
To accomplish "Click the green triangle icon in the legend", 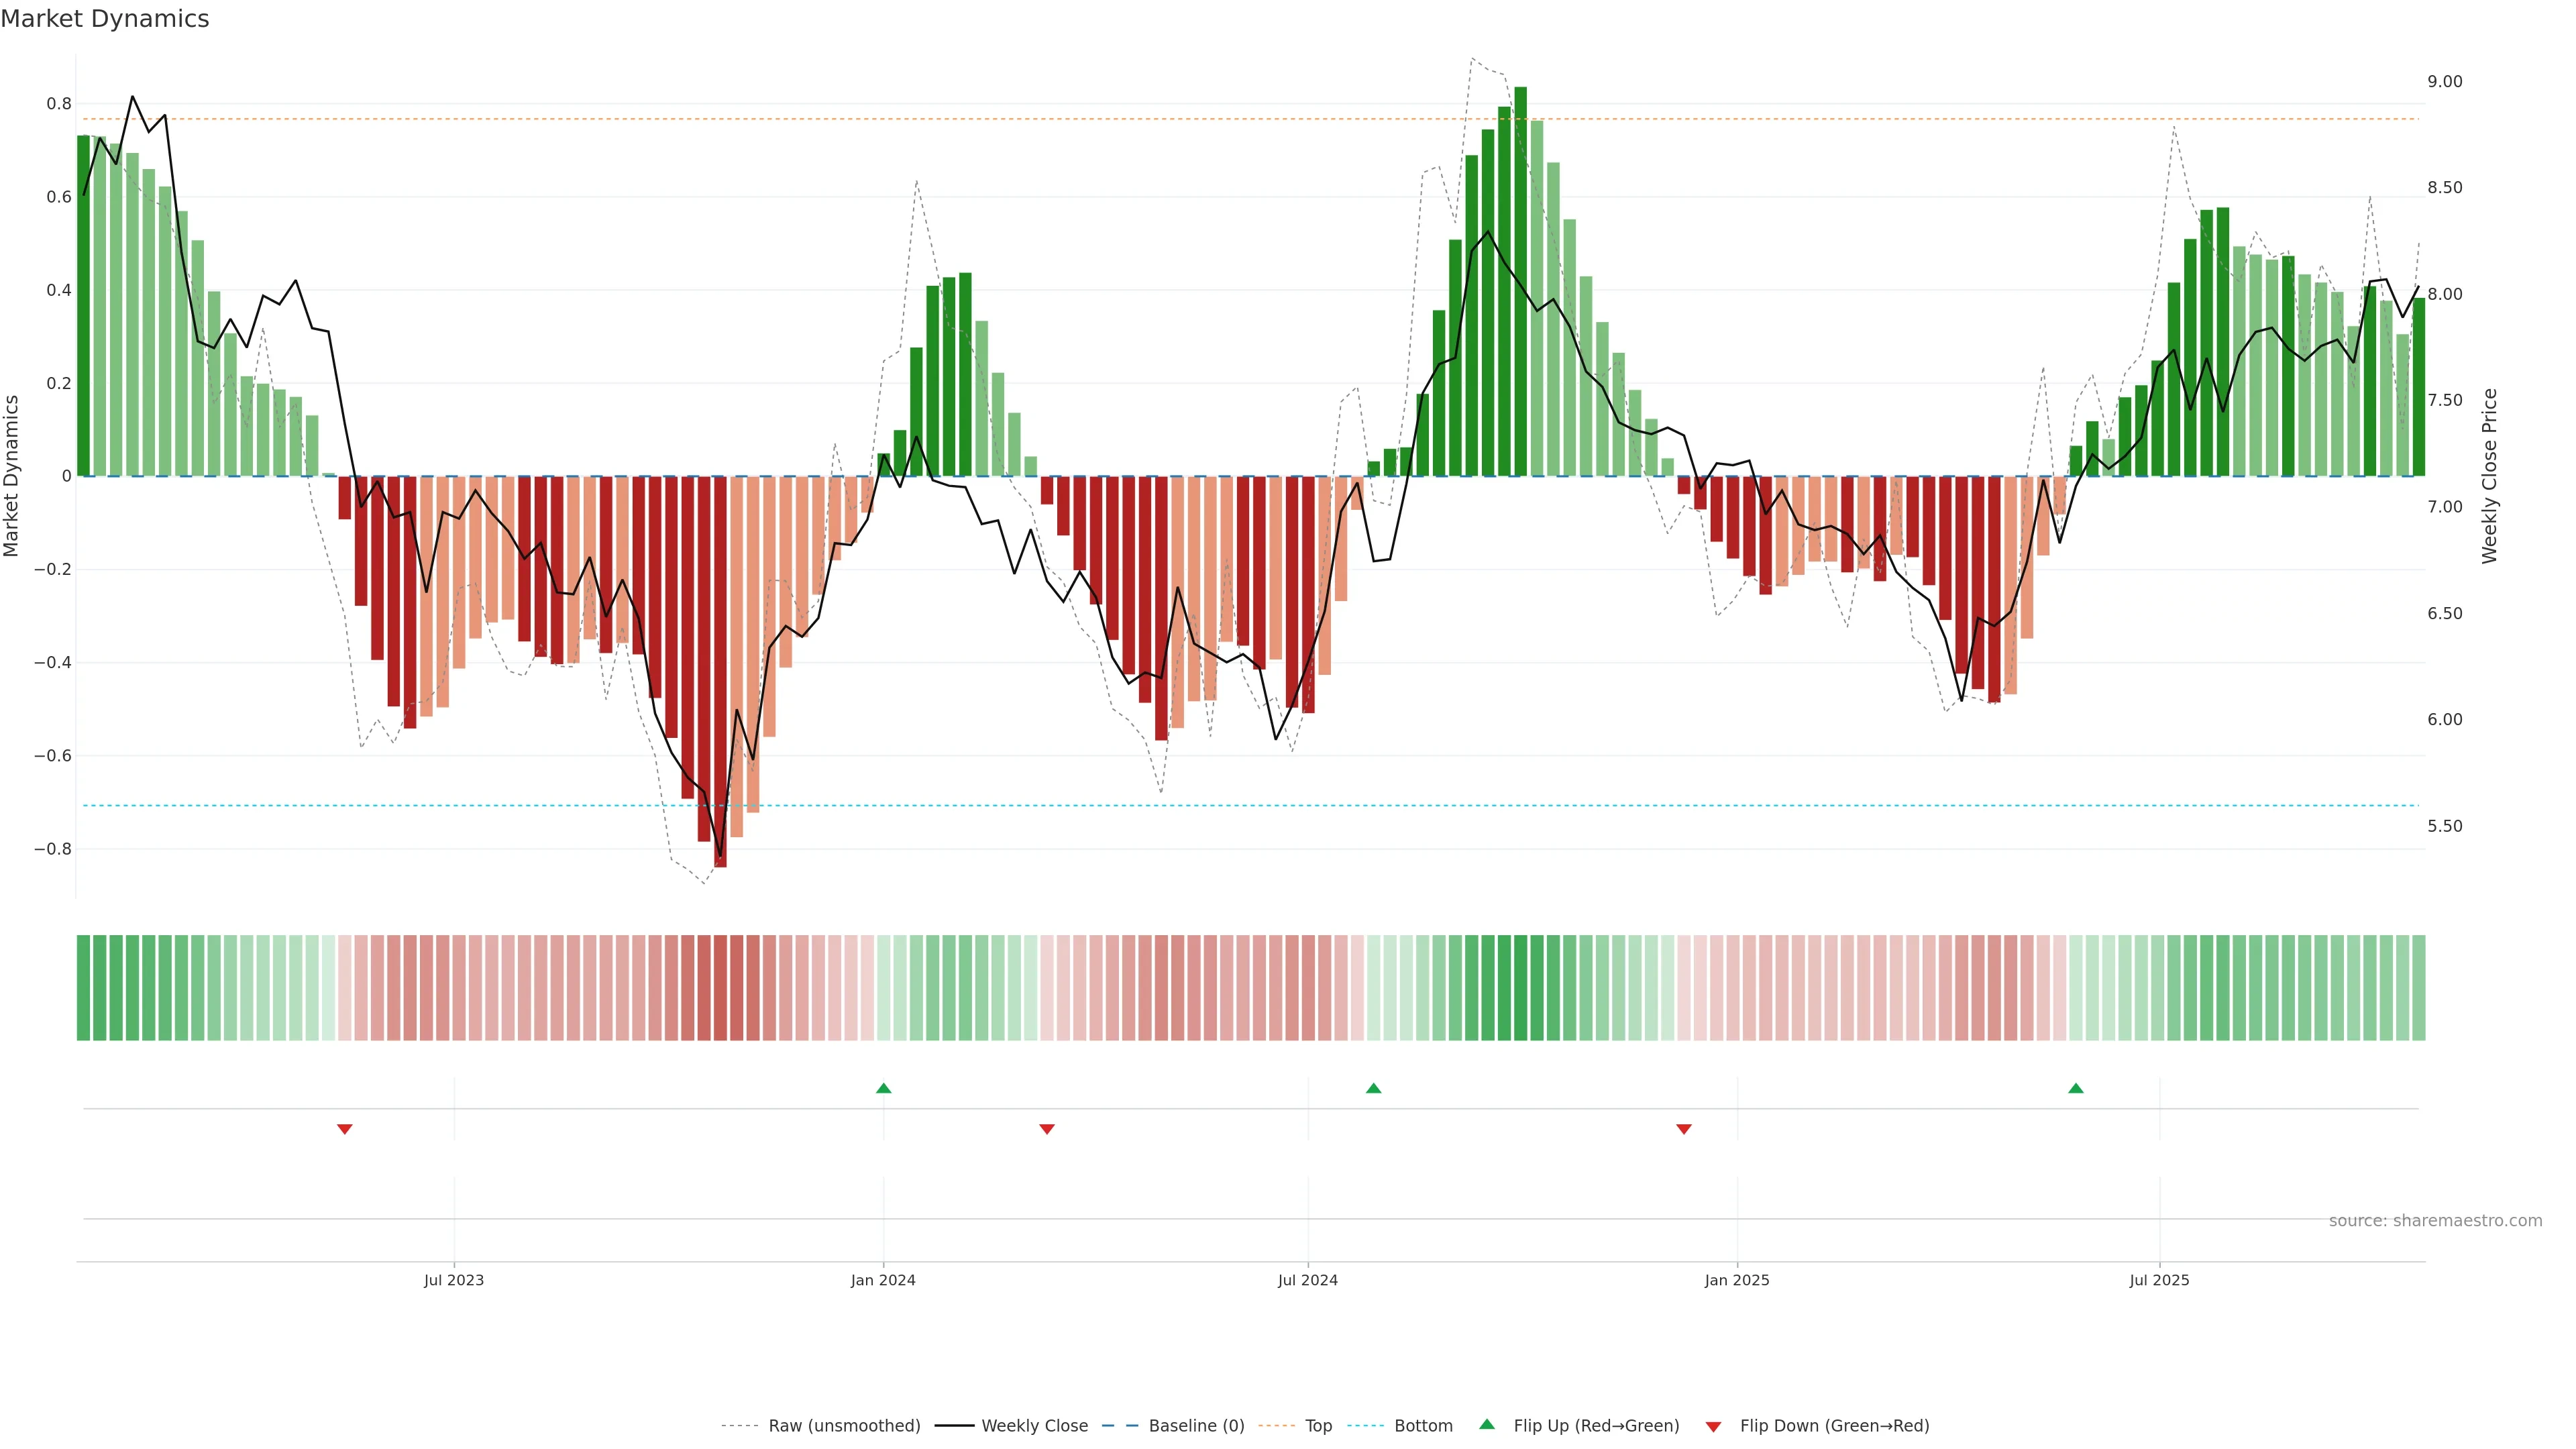I will pyautogui.click(x=1487, y=1424).
